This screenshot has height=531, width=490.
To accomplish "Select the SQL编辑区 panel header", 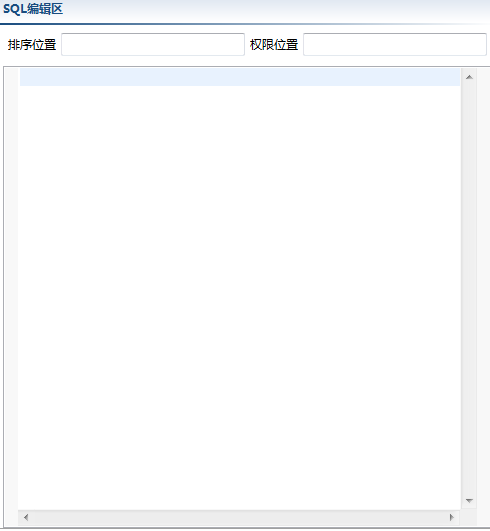I will pos(33,9).
